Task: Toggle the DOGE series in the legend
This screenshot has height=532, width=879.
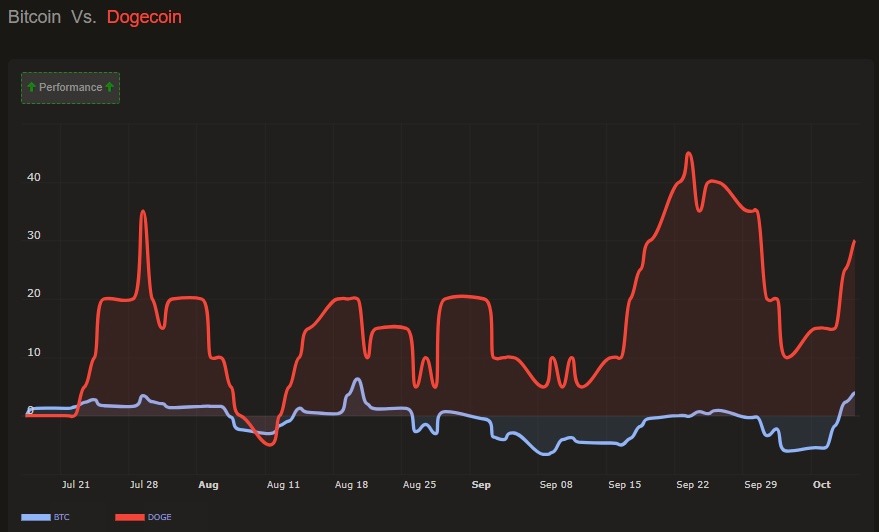Action: pyautogui.click(x=158, y=517)
